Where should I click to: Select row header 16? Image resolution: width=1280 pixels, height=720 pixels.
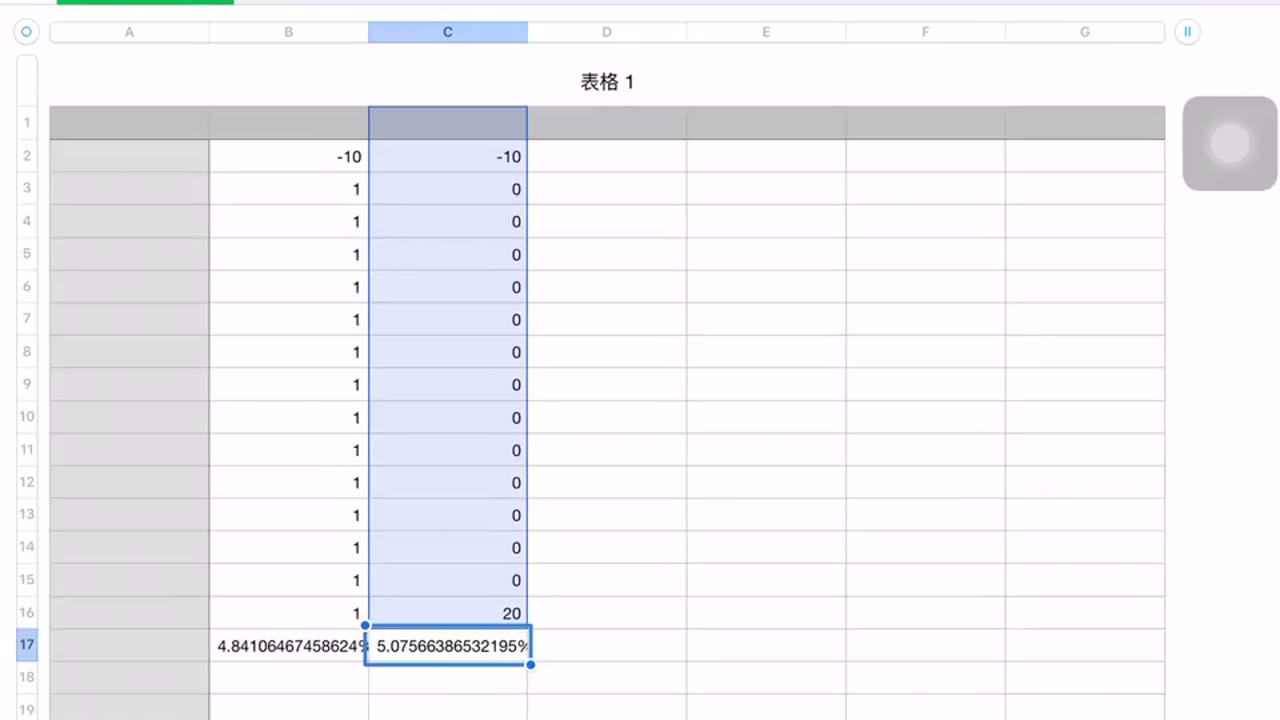point(27,612)
